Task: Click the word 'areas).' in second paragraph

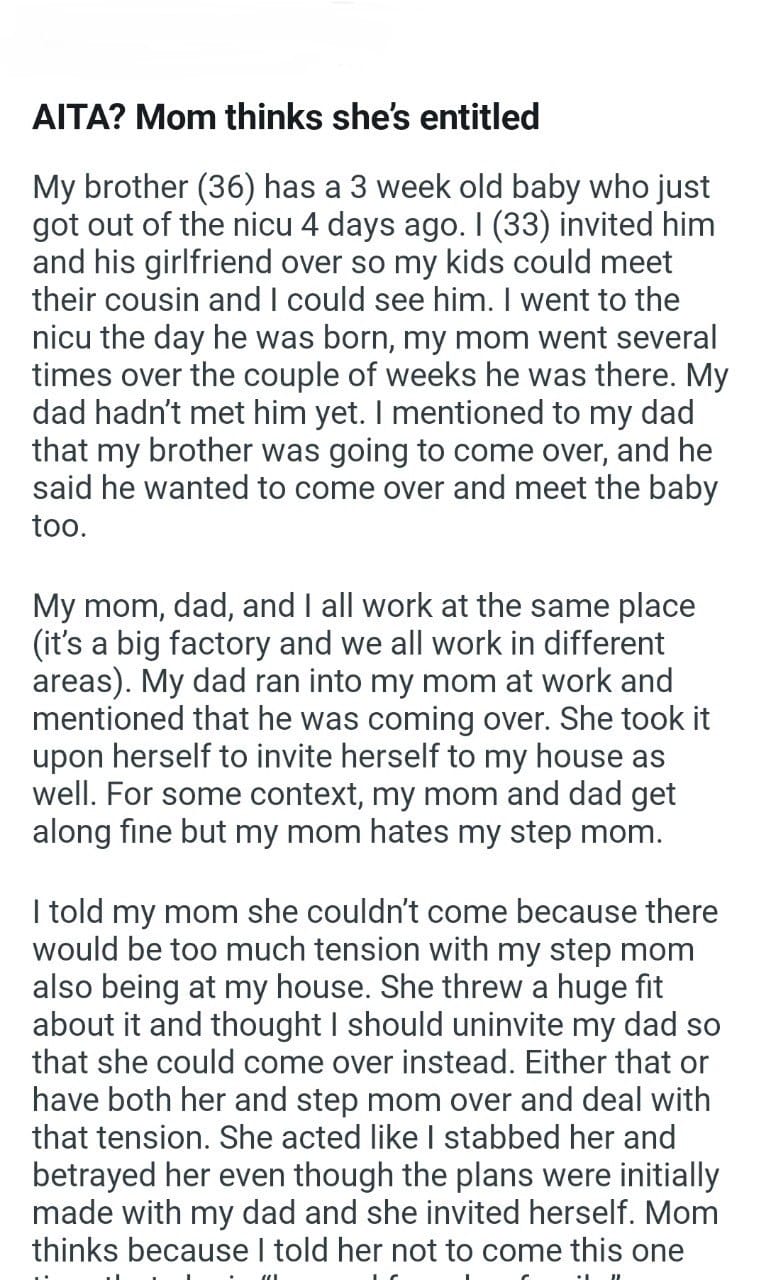Action: pyautogui.click(x=82, y=681)
